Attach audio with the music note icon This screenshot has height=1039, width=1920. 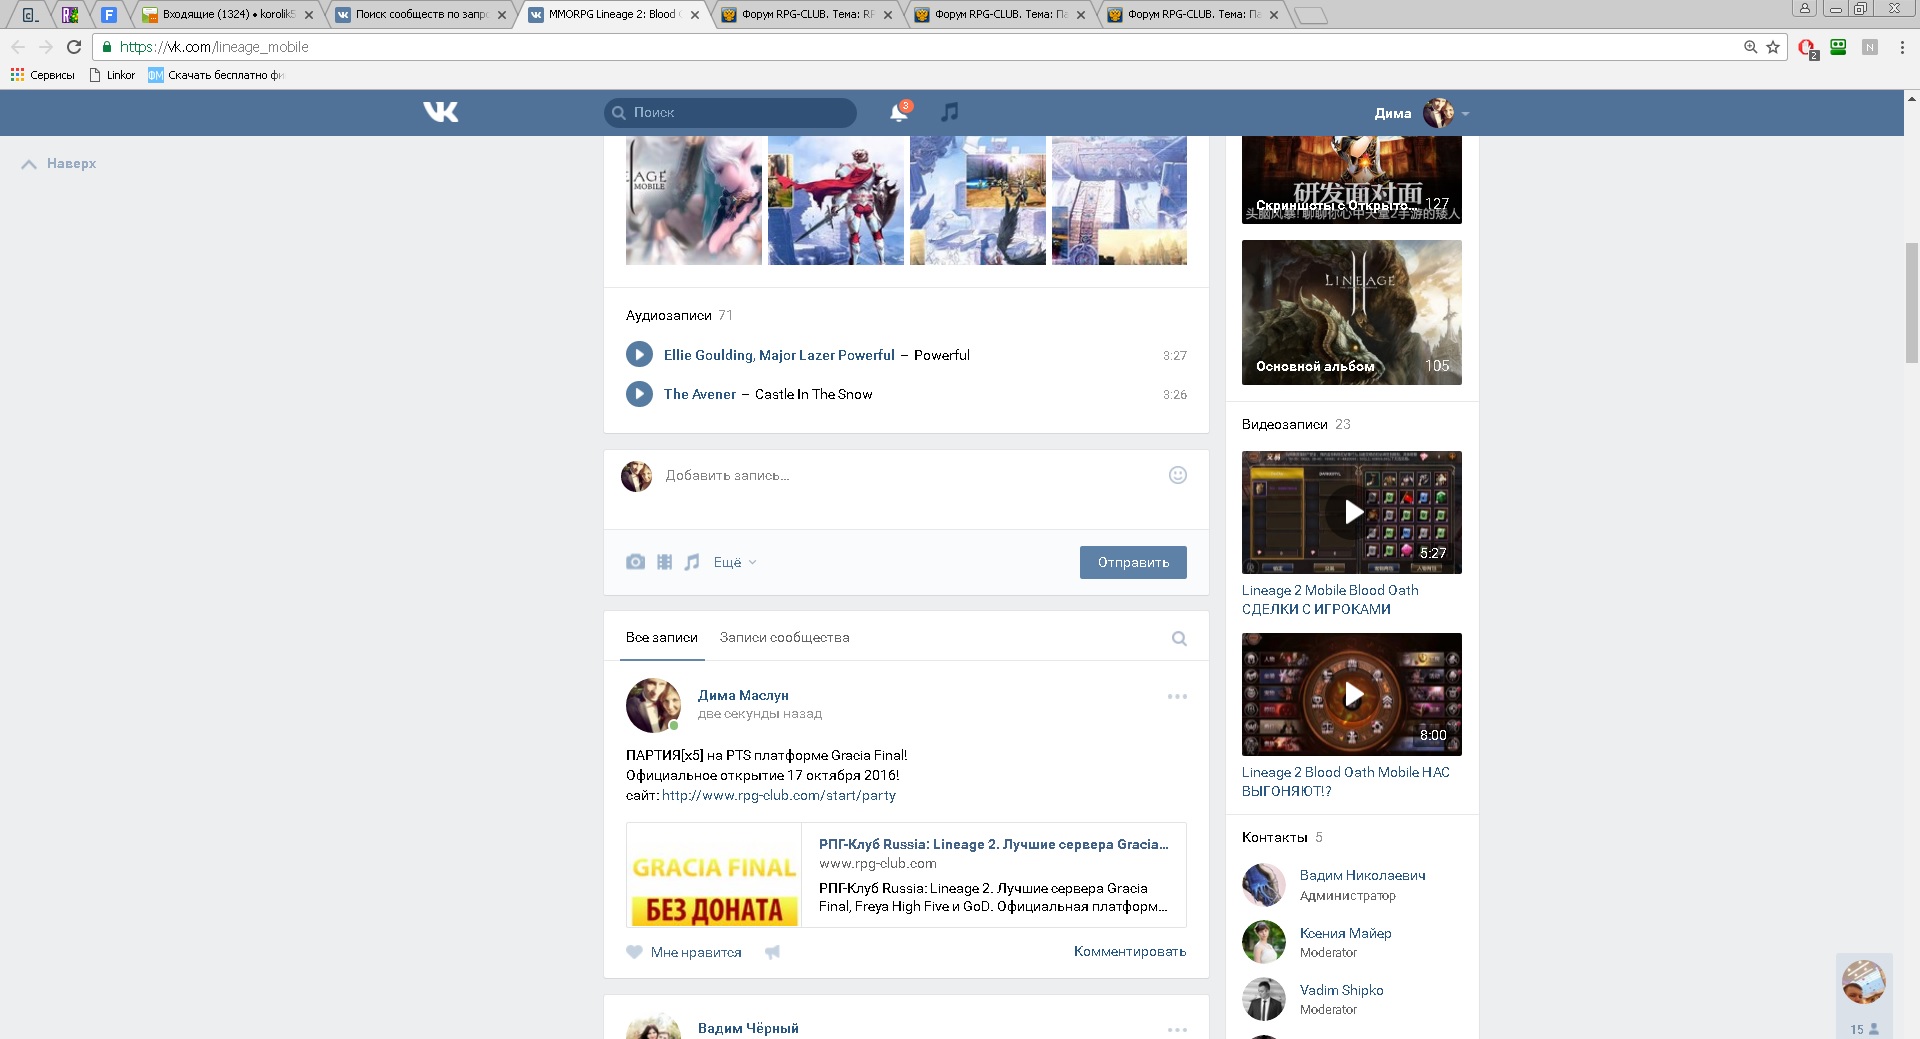click(692, 562)
